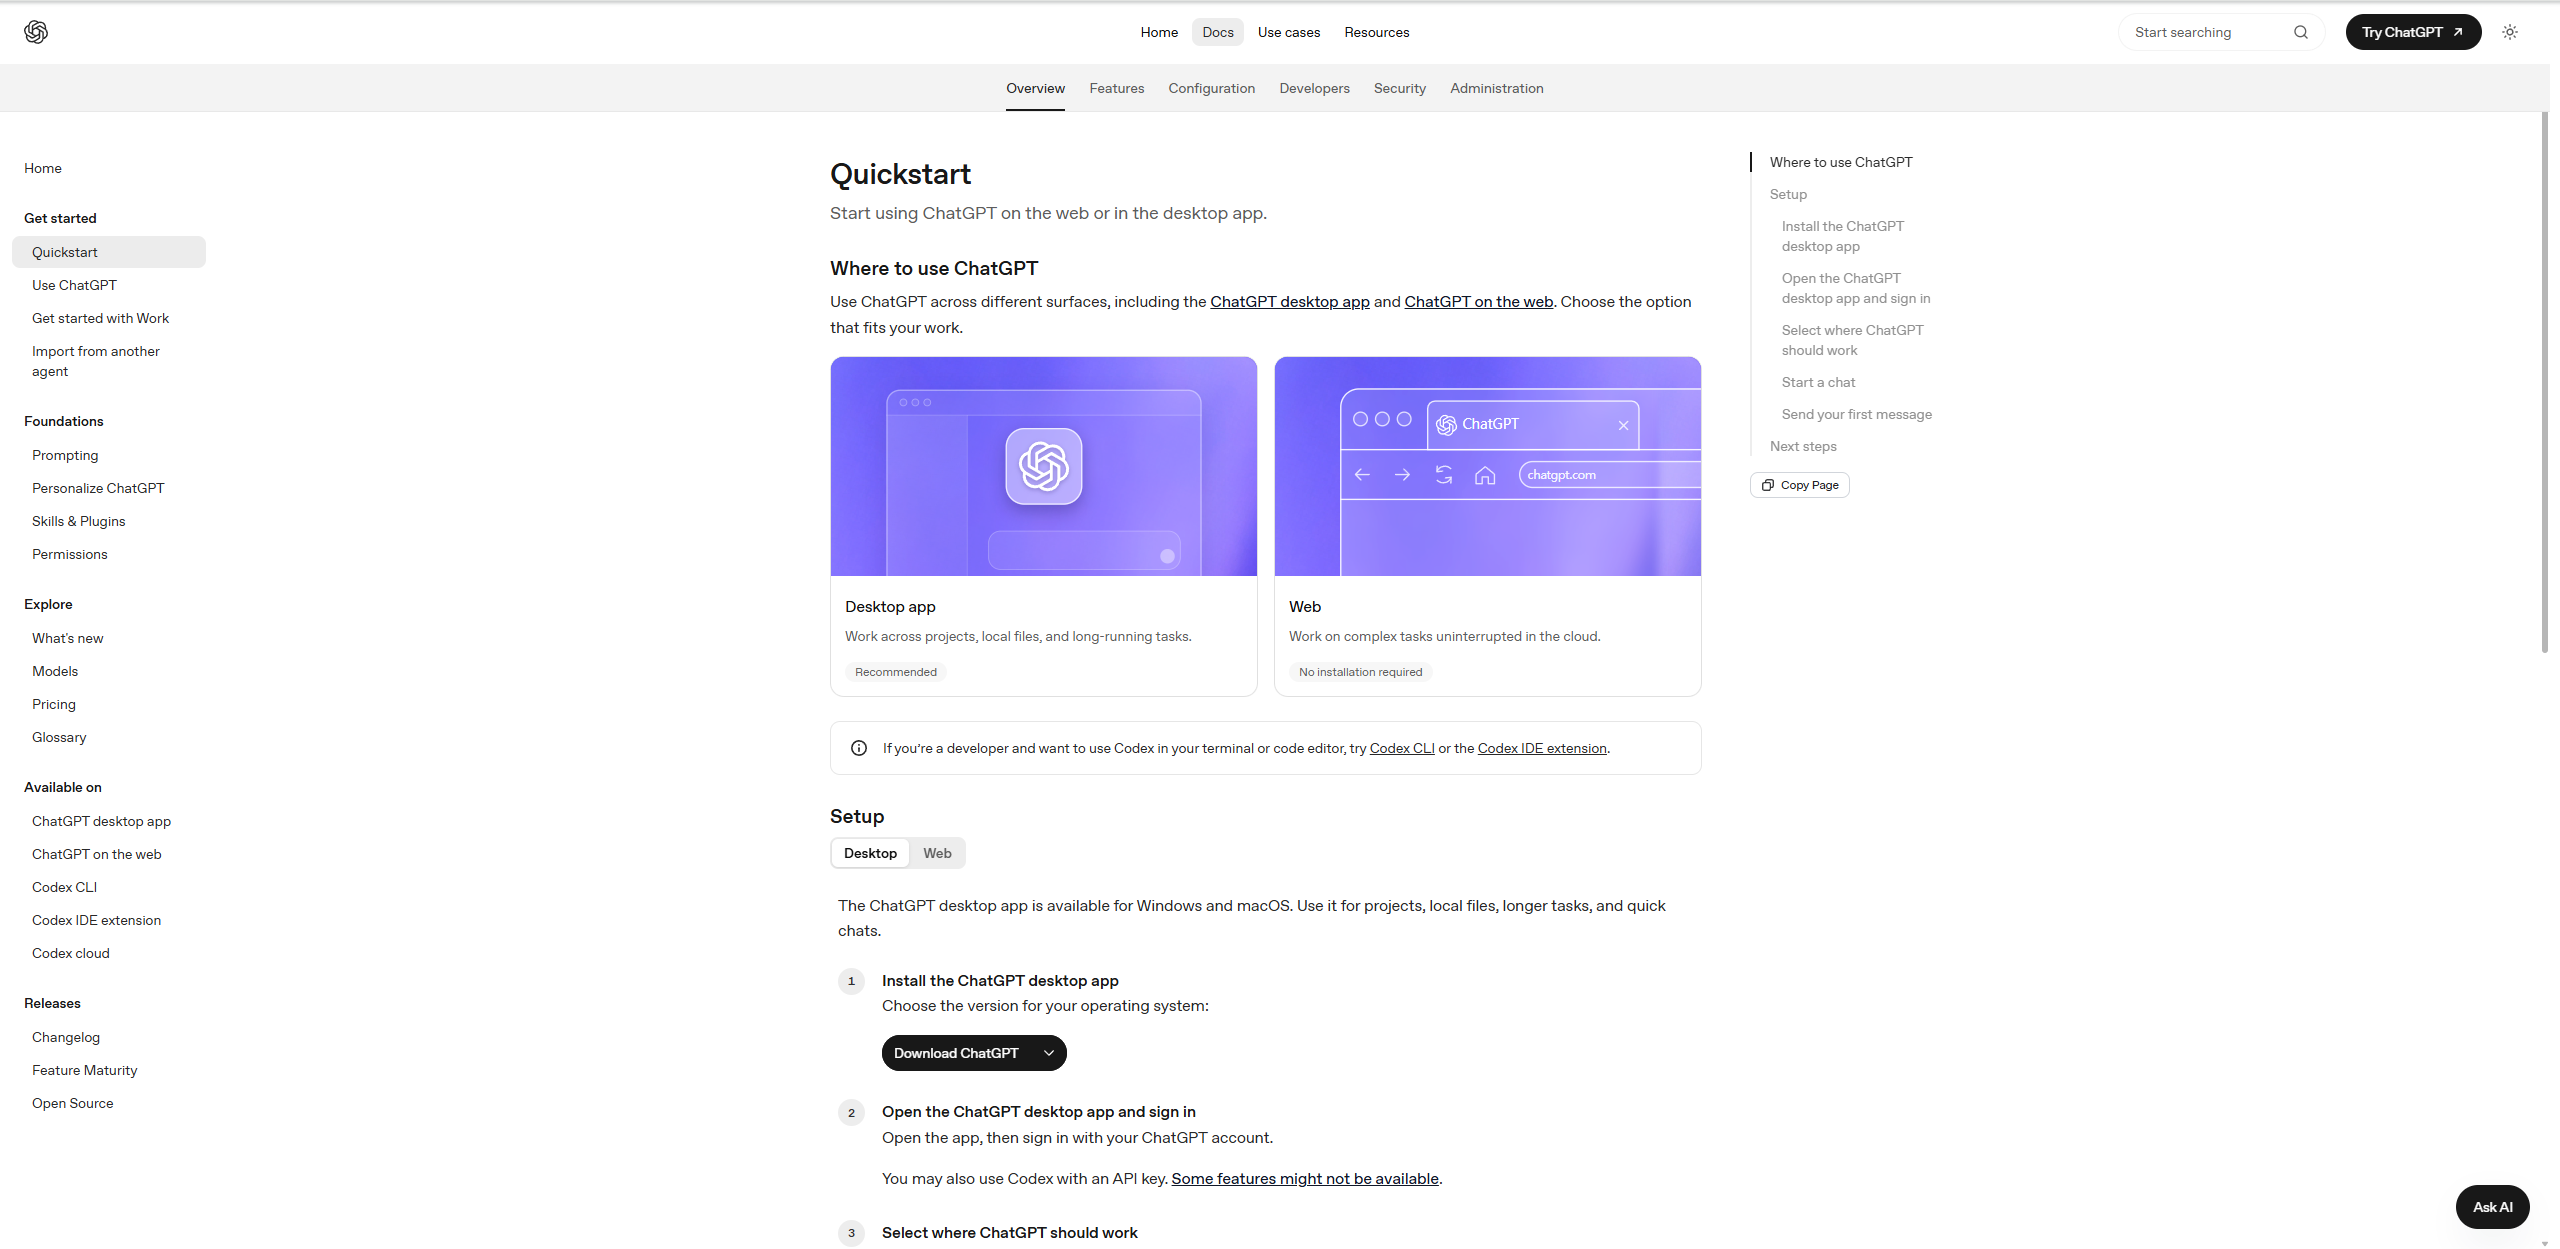Jump to Where to use ChatGPT section
2560x1249 pixels.
(x=1840, y=162)
